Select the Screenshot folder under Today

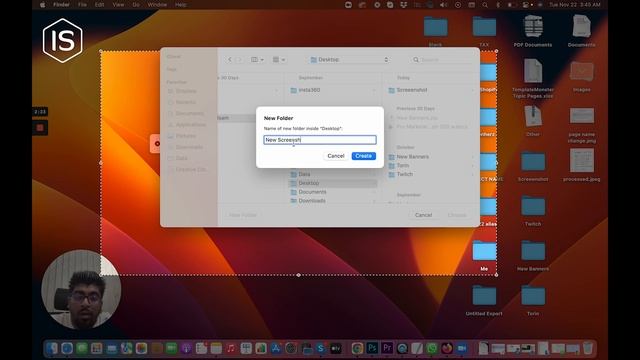[x=430, y=90]
